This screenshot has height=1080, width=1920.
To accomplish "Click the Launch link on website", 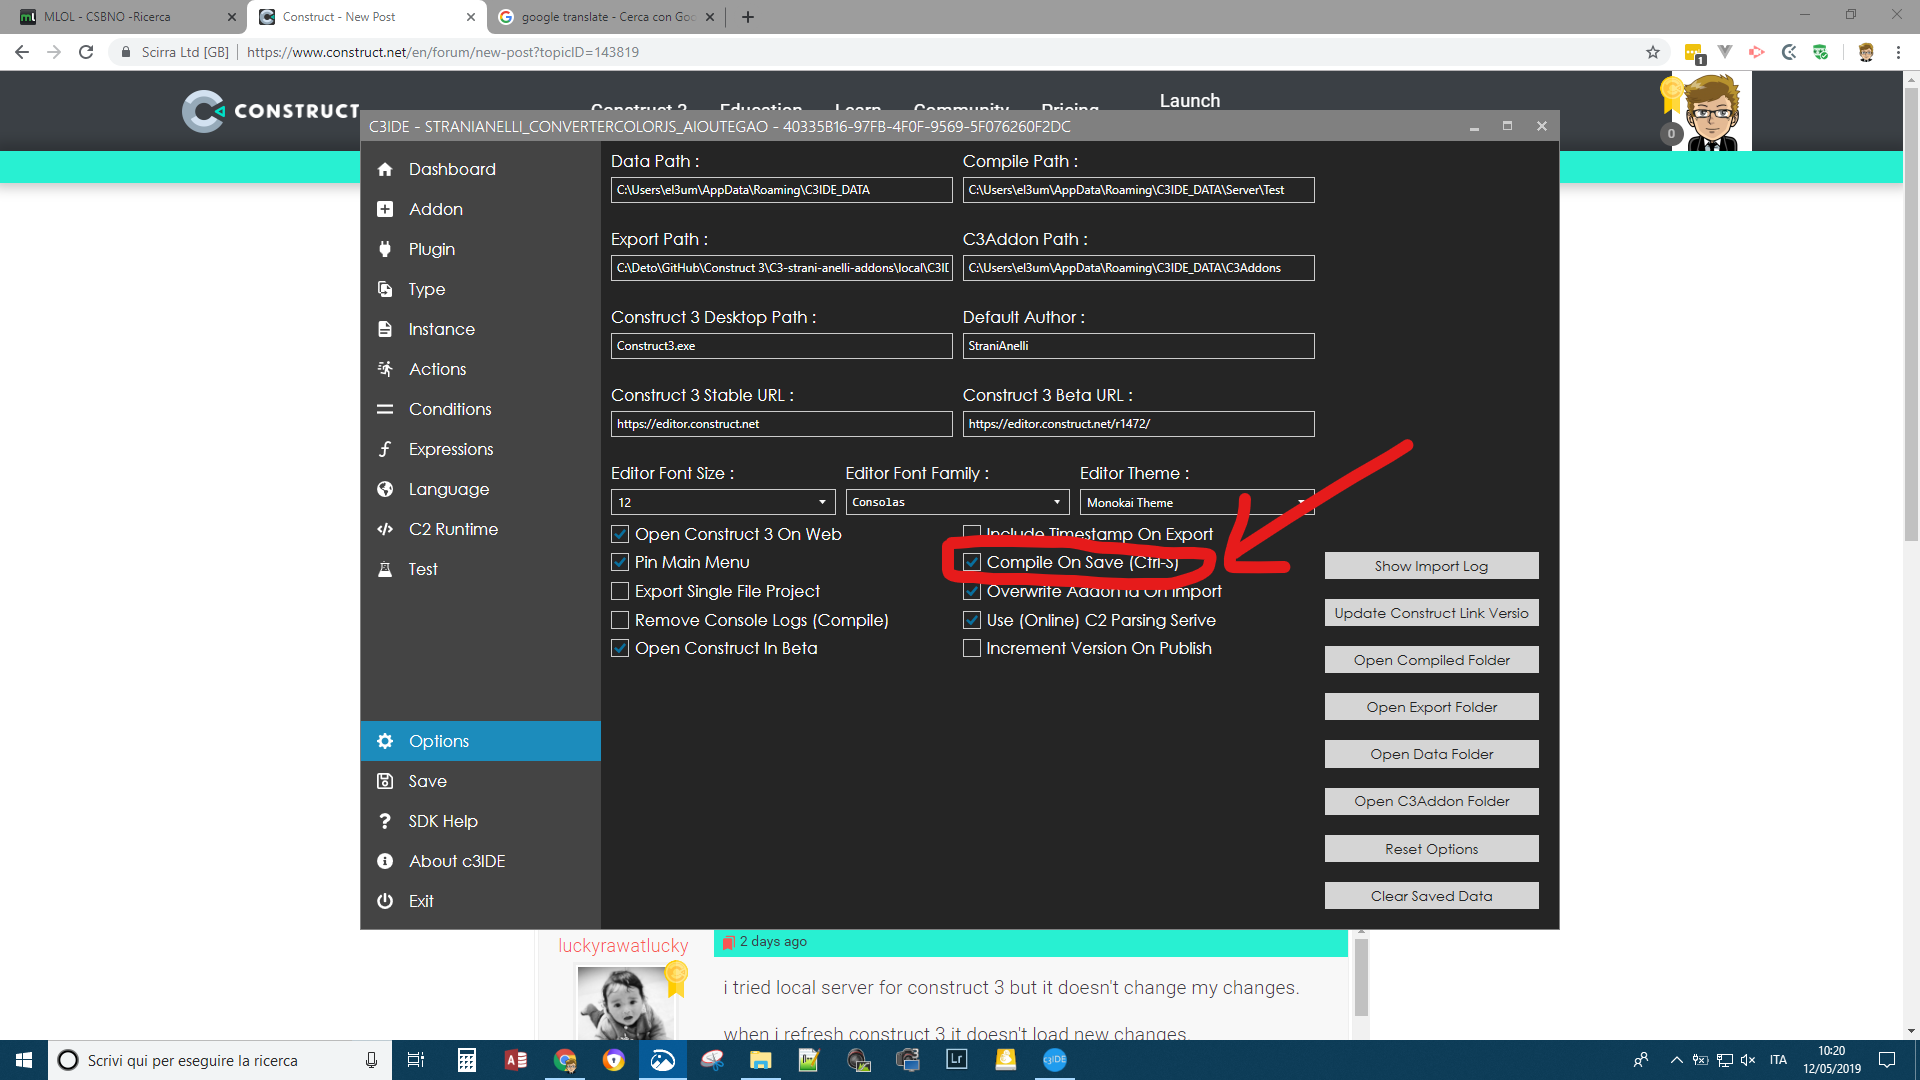I will 1189,101.
